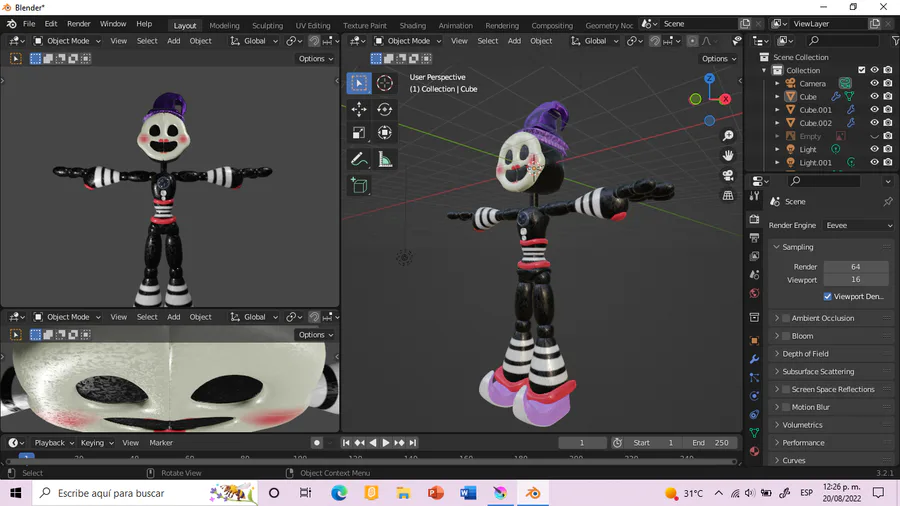
Task: Open the World properties tab
Action: click(754, 293)
